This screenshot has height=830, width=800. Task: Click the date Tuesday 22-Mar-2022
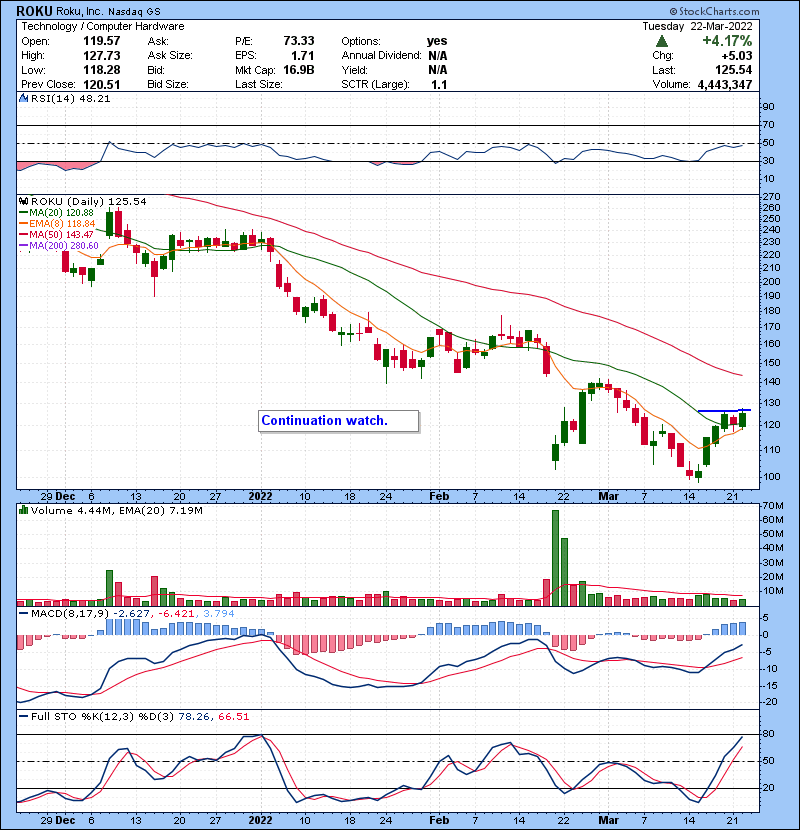(x=697, y=26)
